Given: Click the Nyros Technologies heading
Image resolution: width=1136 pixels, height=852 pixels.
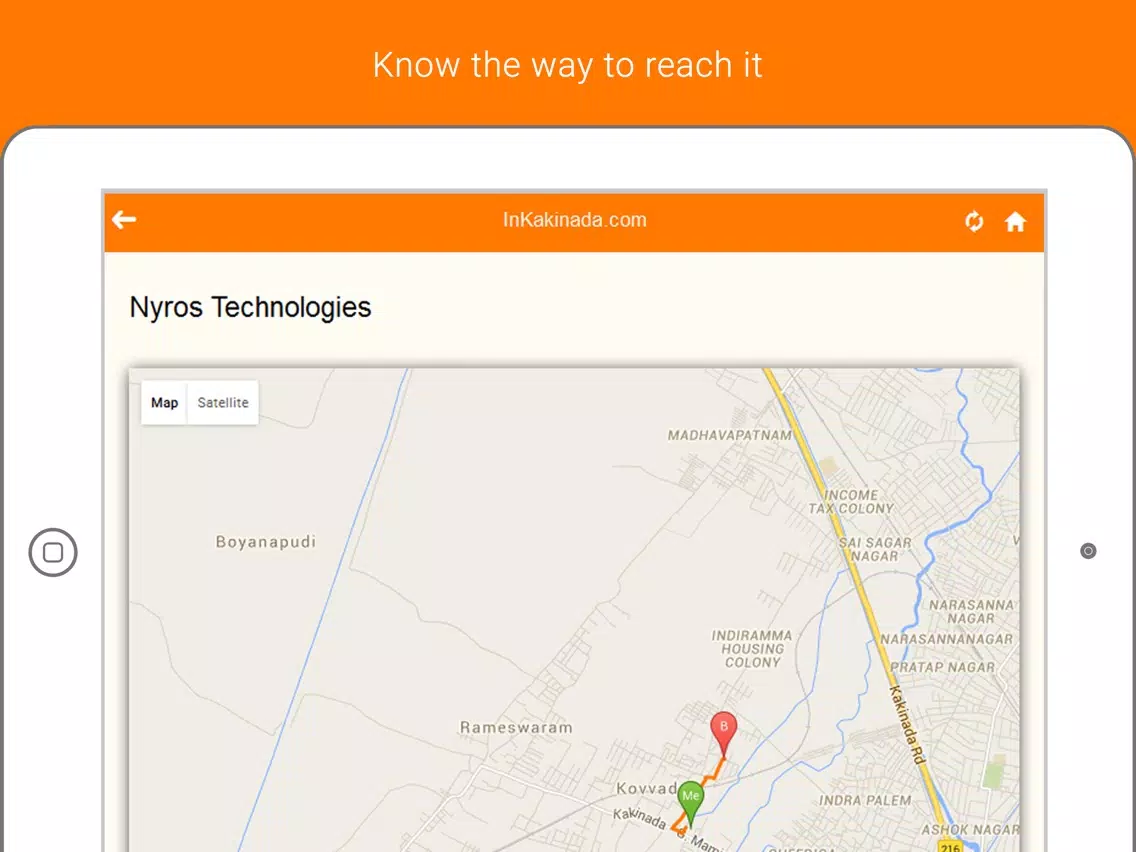Looking at the screenshot, I should (x=250, y=307).
